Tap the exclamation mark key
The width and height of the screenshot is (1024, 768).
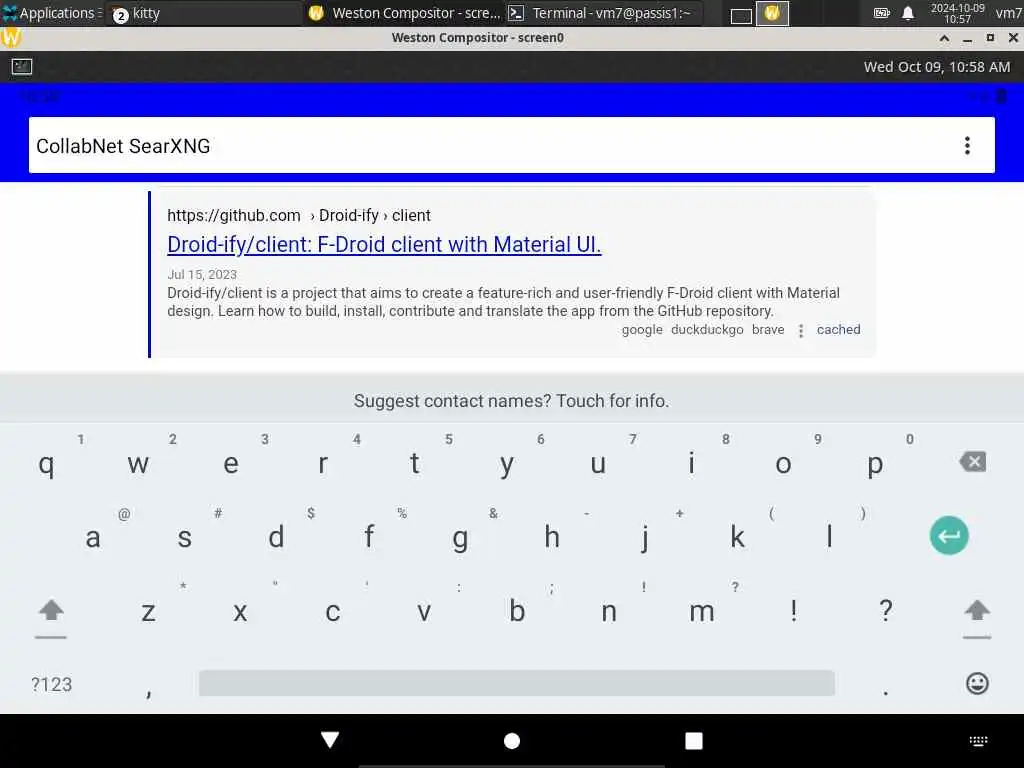[793, 611]
